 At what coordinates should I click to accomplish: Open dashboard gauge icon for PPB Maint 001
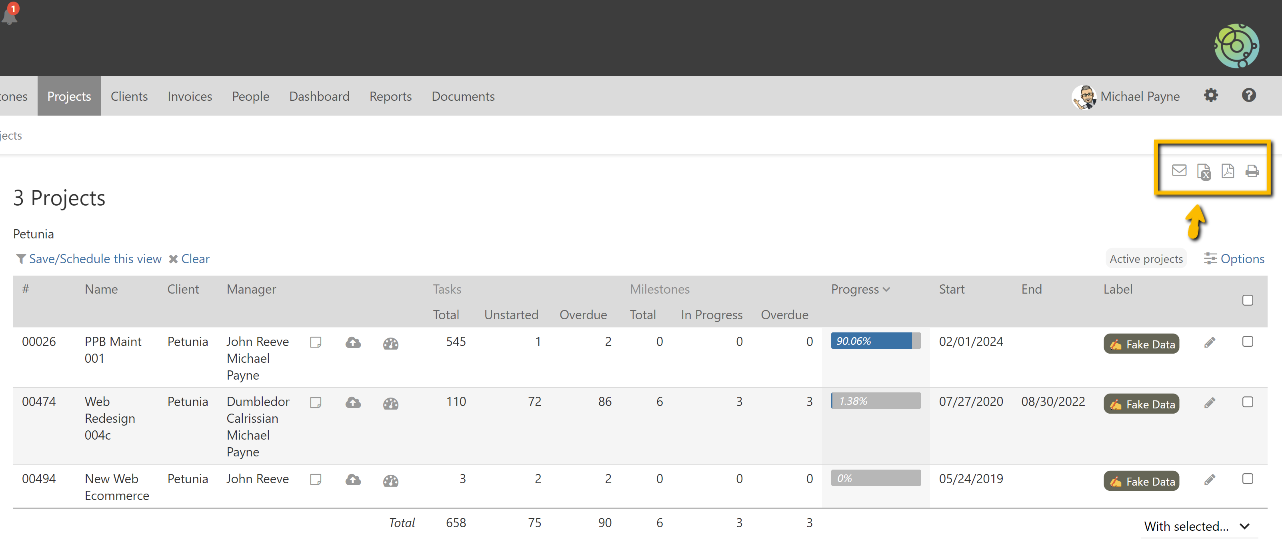pos(391,343)
